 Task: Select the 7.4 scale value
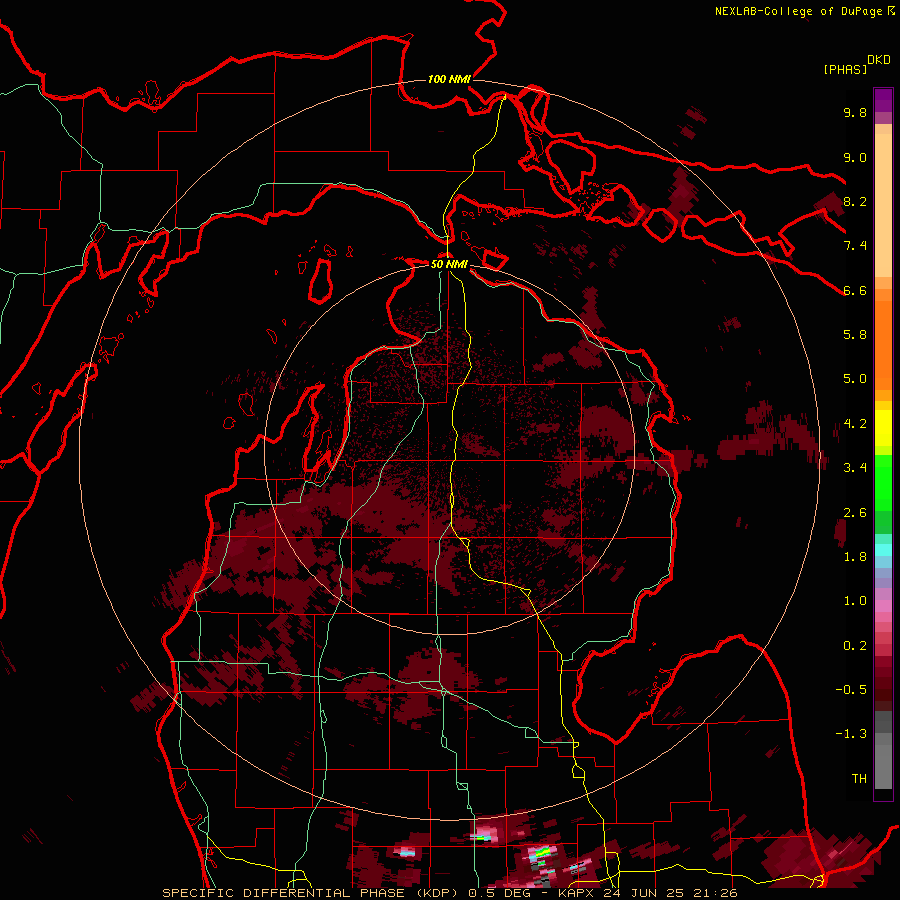click(x=855, y=246)
